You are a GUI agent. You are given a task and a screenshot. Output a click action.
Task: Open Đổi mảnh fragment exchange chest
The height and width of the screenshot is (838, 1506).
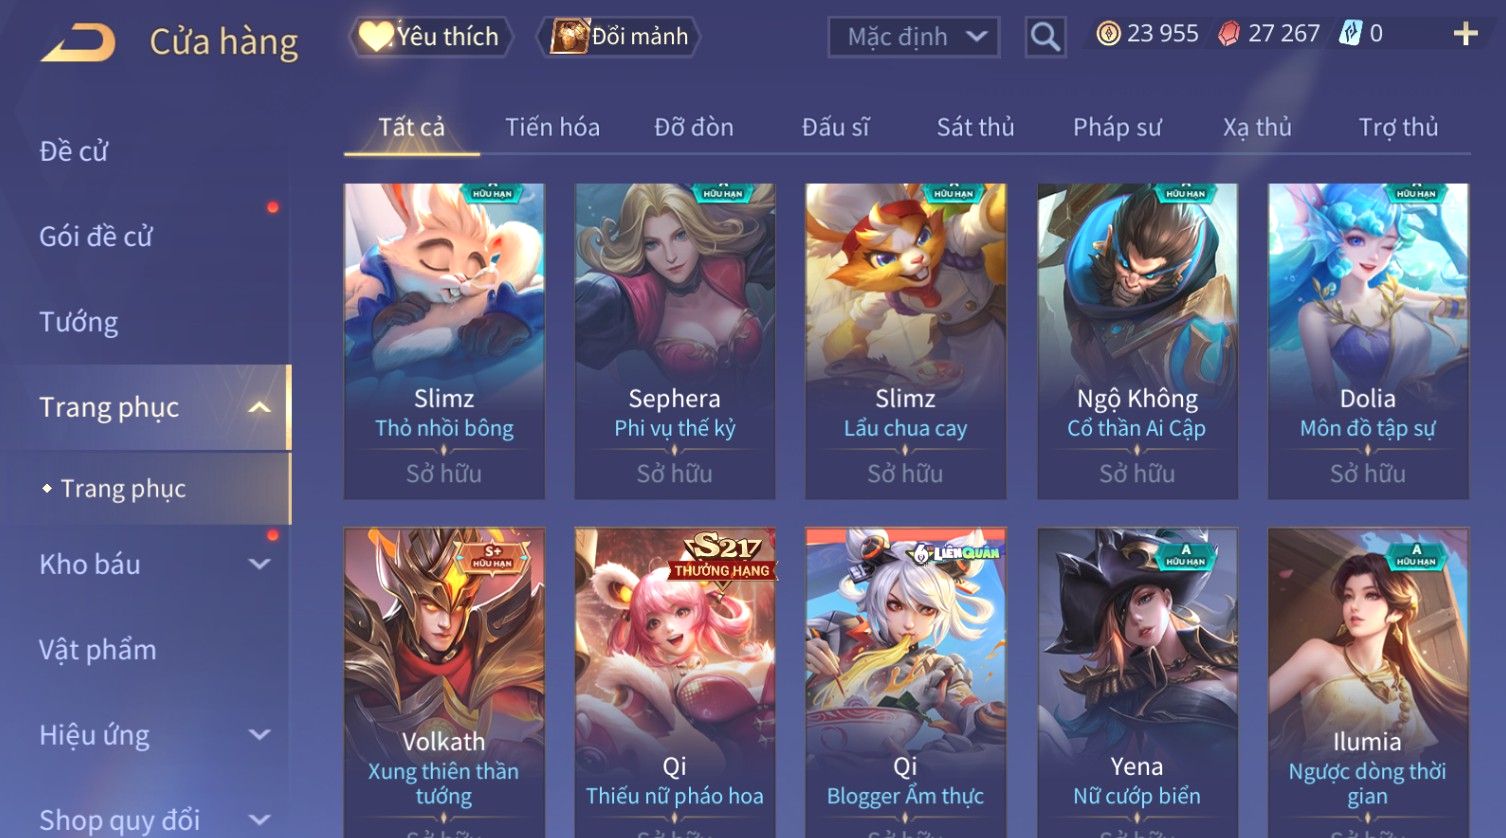[x=619, y=37]
